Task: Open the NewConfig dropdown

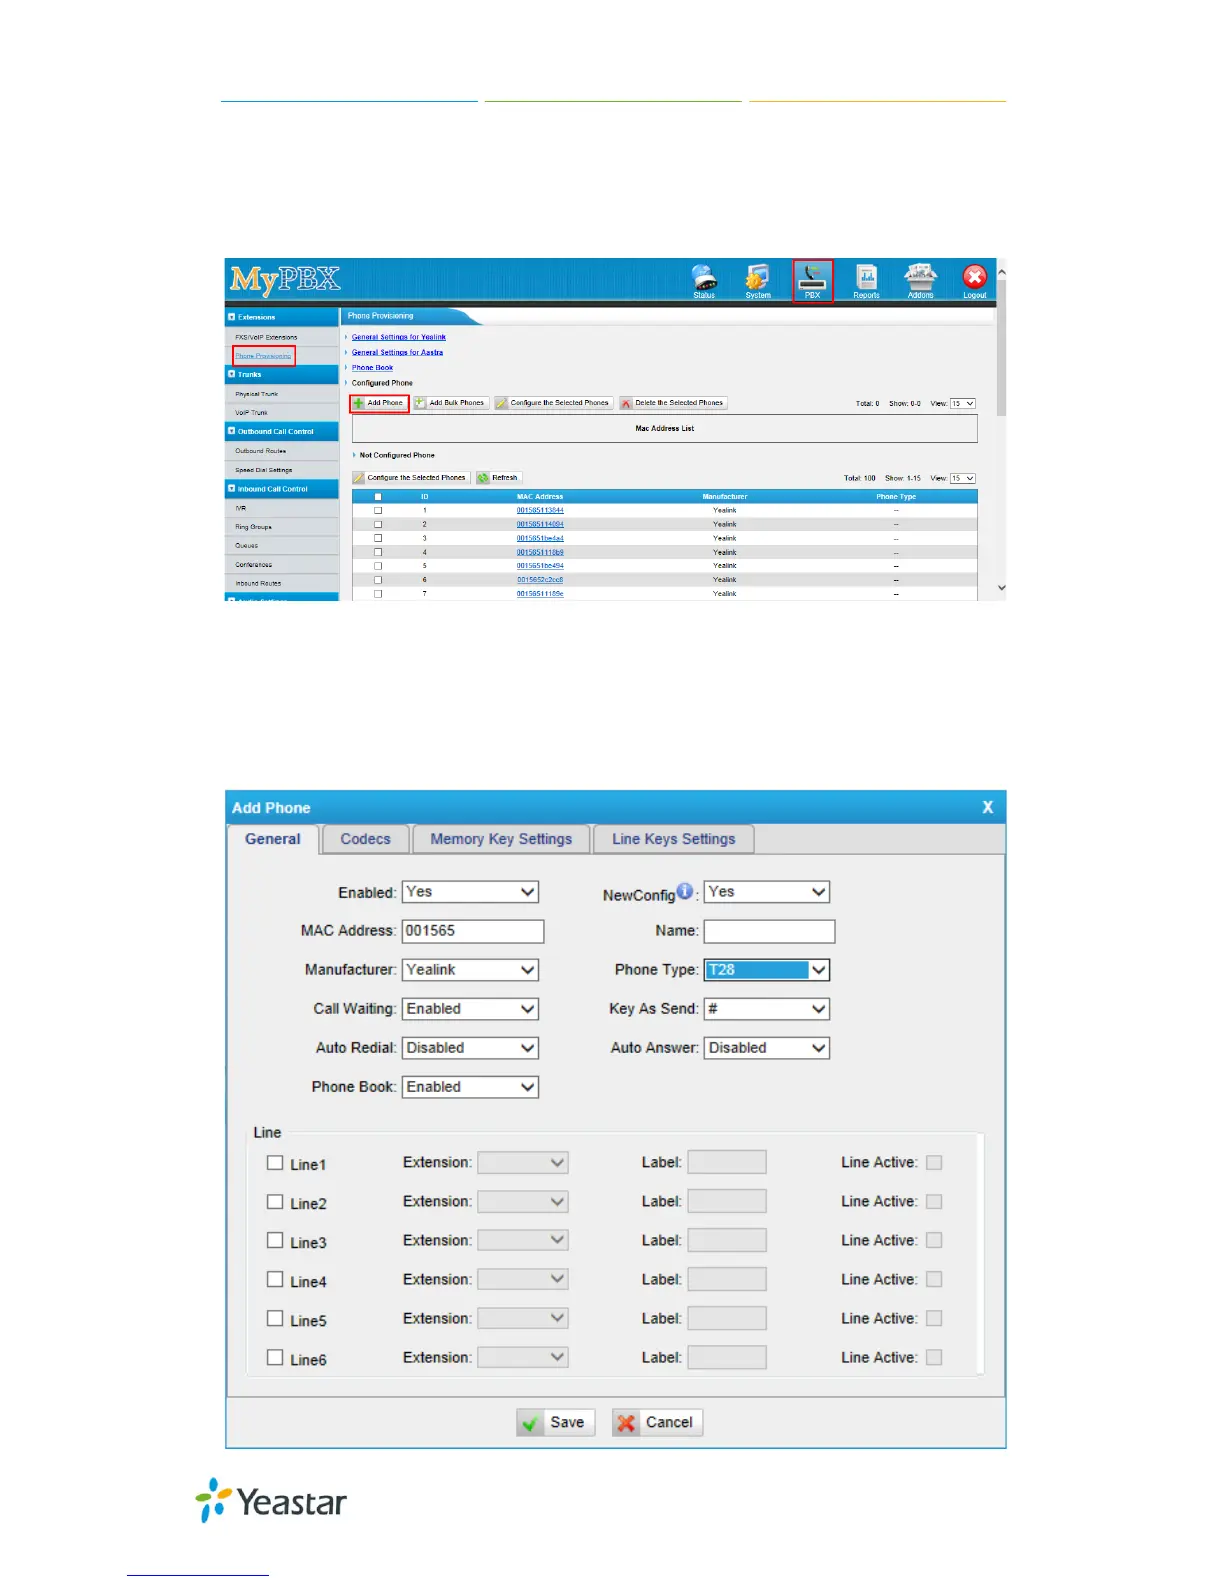Action: (767, 892)
